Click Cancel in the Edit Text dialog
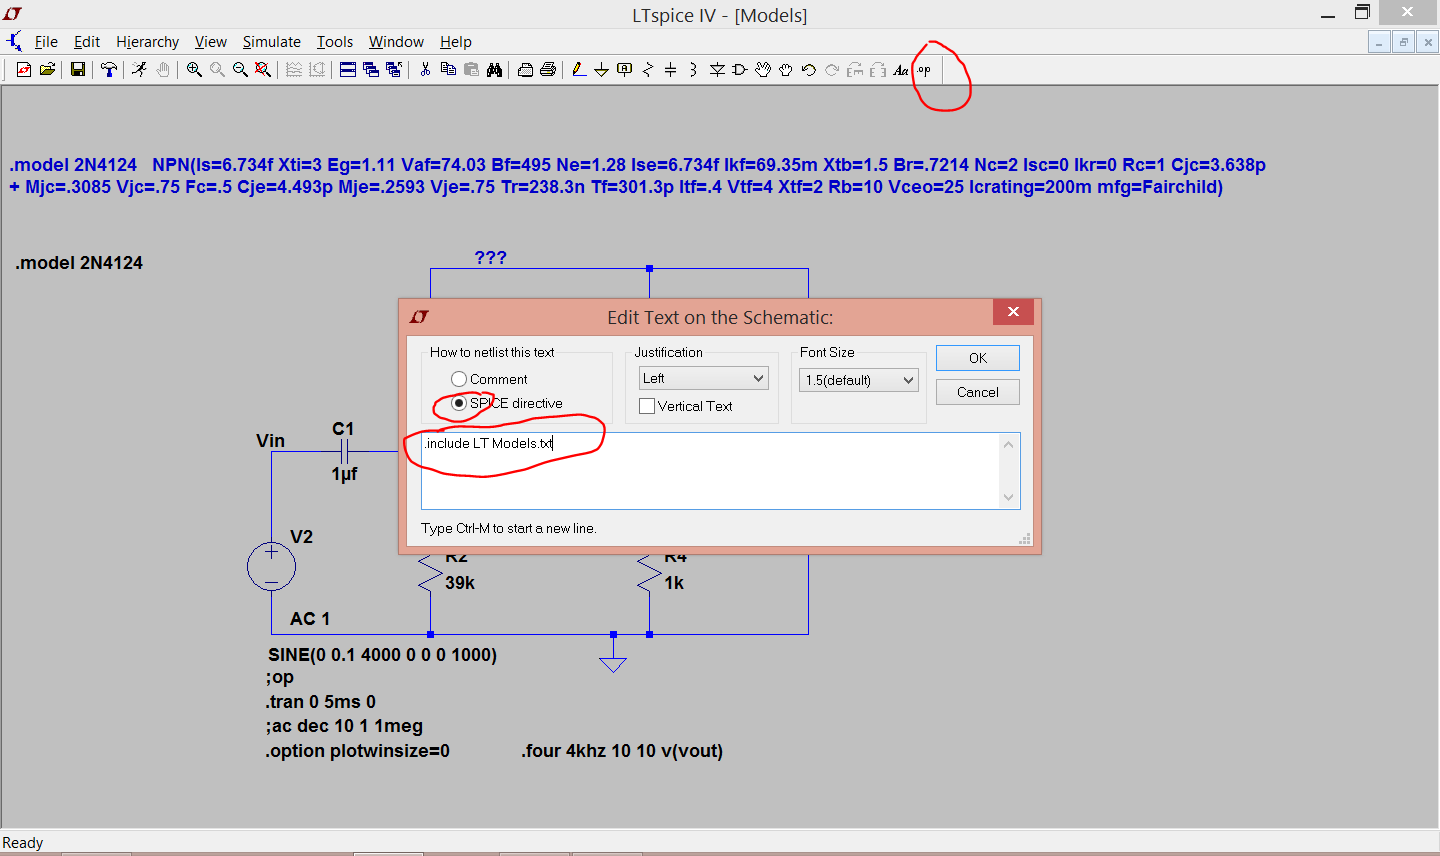This screenshot has width=1440, height=856. click(978, 392)
